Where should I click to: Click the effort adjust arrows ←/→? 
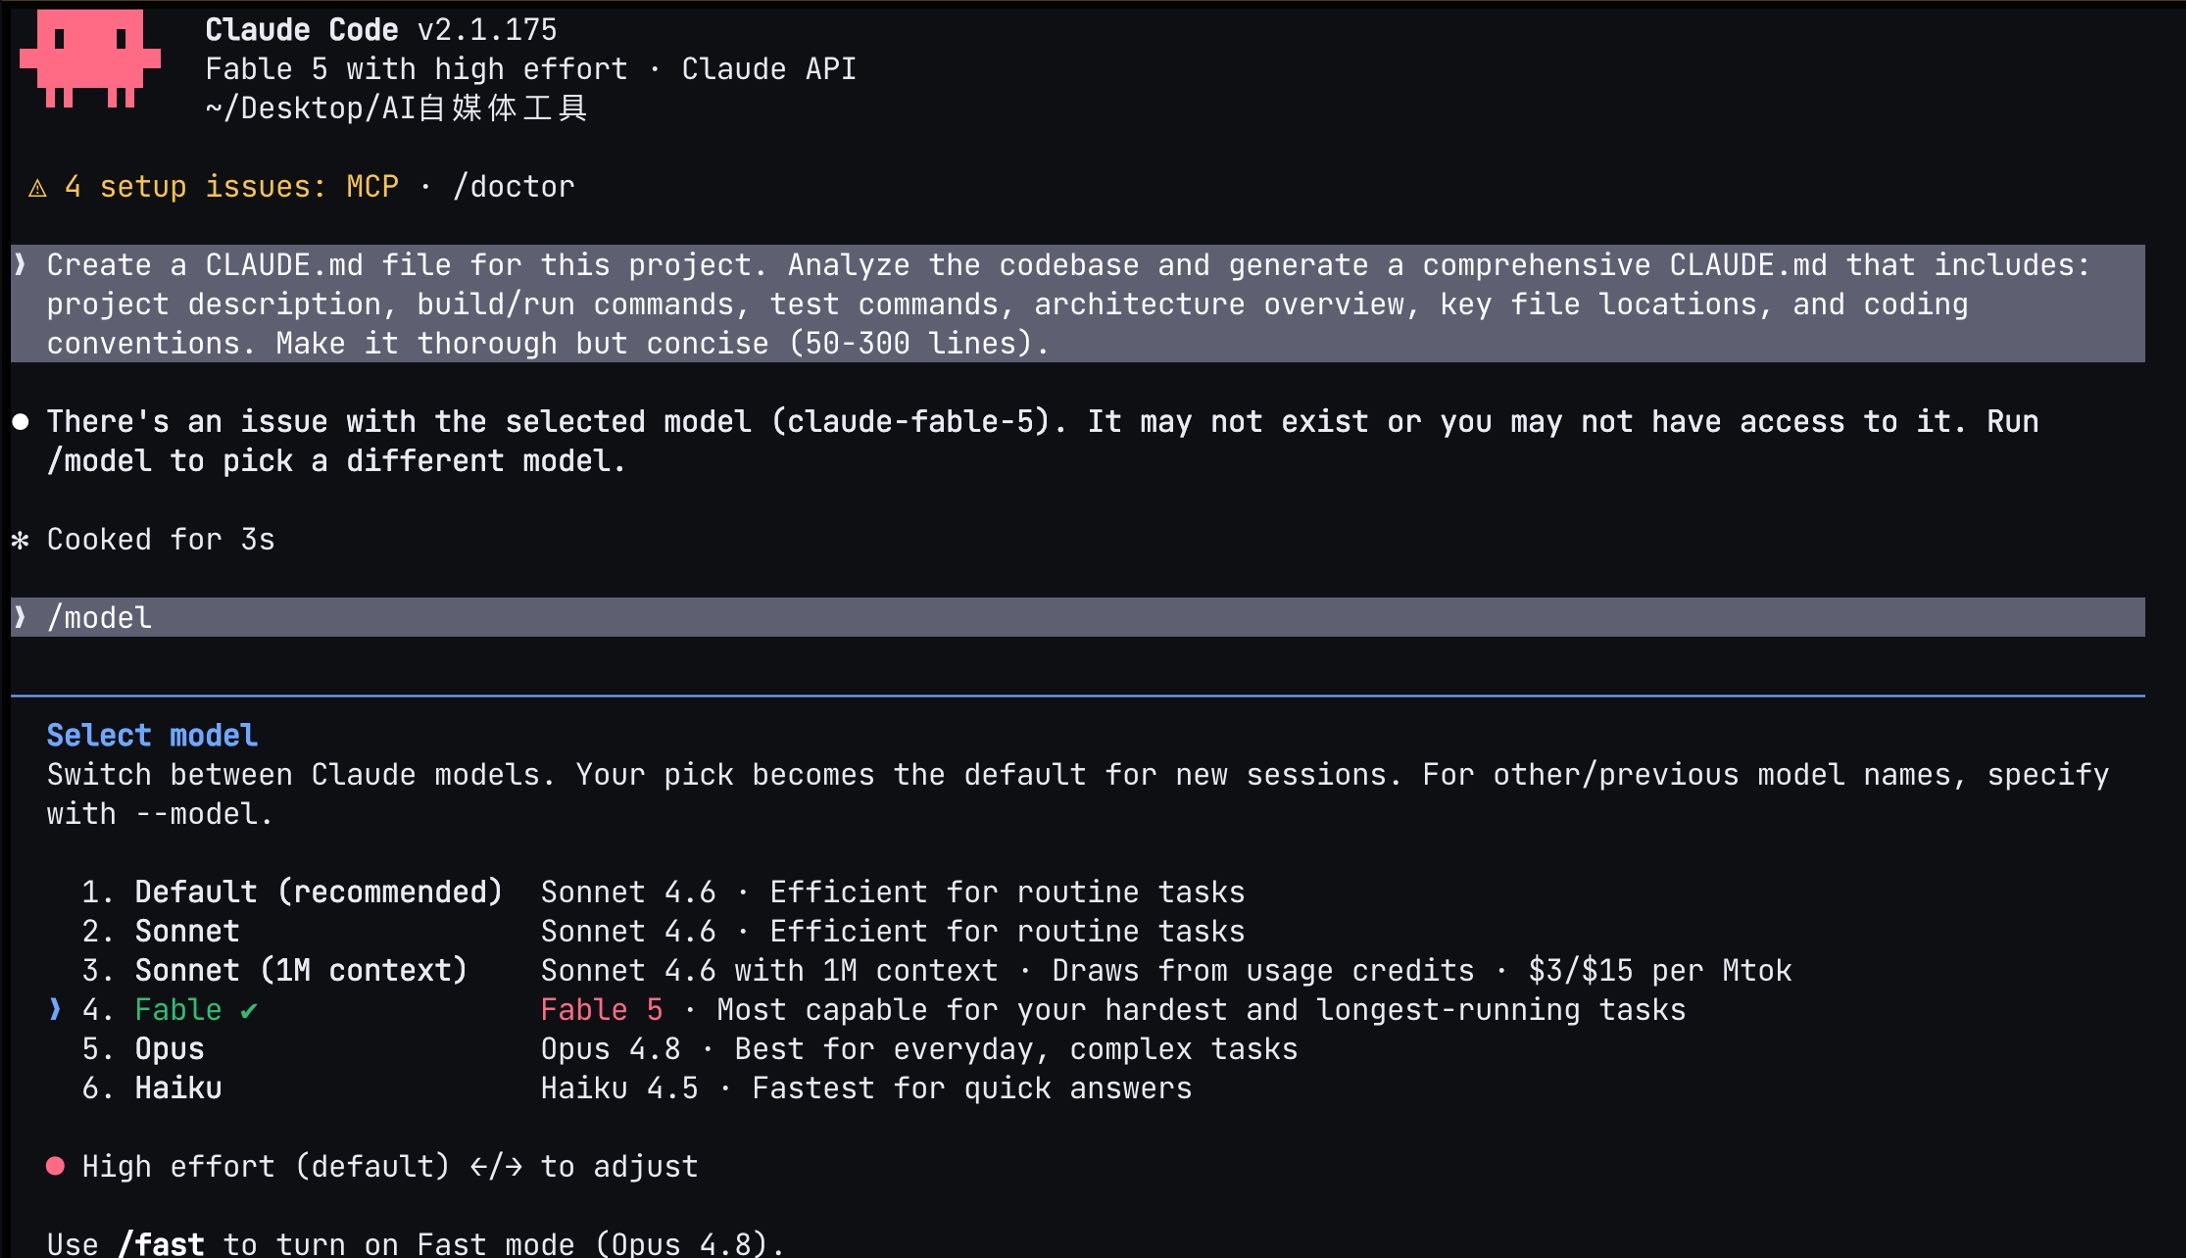click(x=496, y=1166)
